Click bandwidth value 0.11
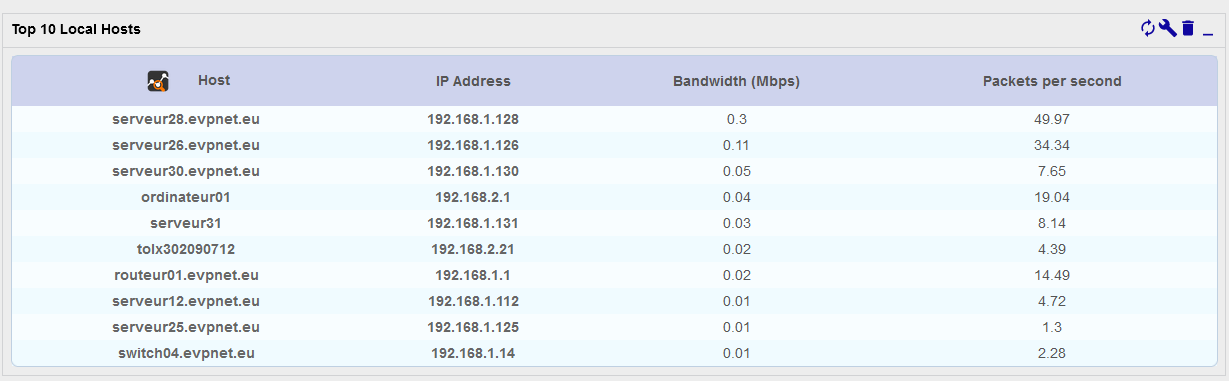Screen dimensions: 1229x381 737,145
